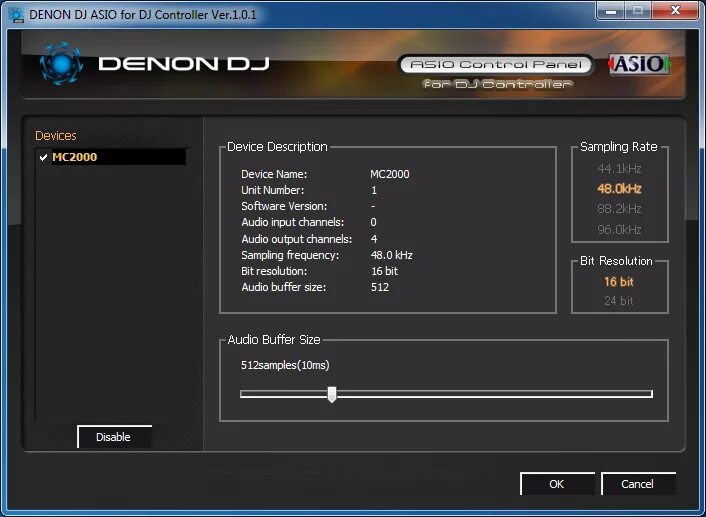Click the "Sampling frequency:" label
The height and width of the screenshot is (517, 706).
tap(290, 255)
